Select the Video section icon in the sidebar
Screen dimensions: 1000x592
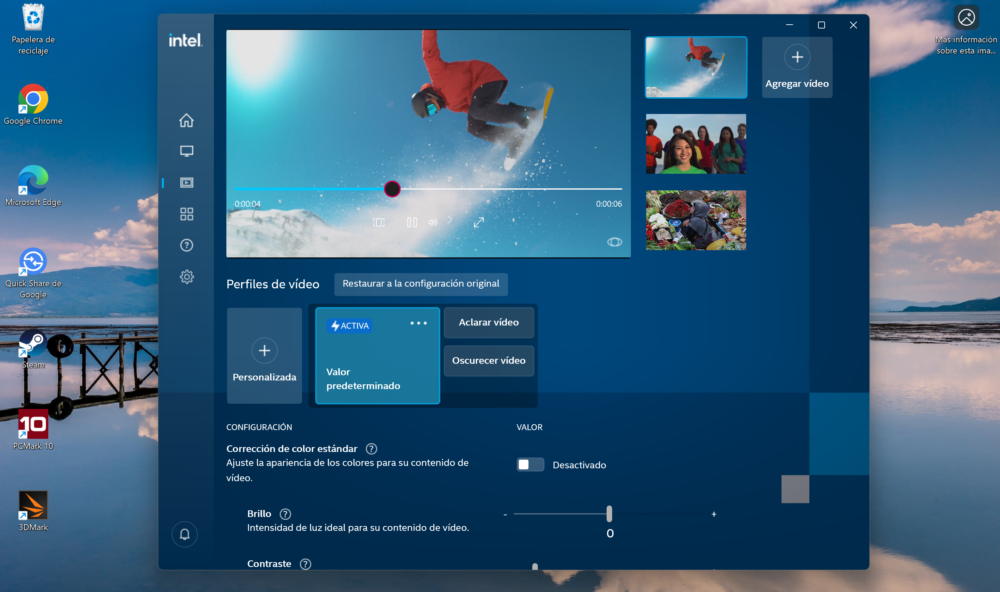pos(186,182)
